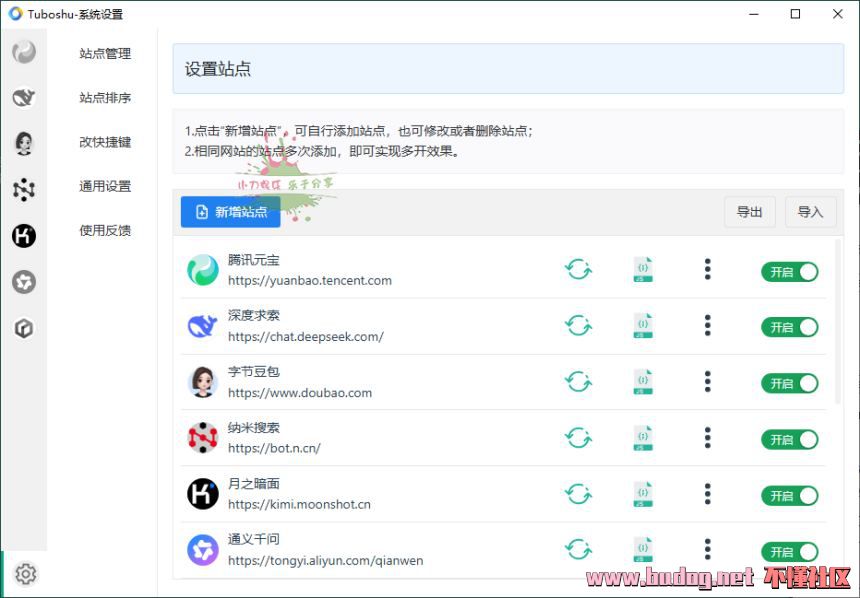The height and width of the screenshot is (598, 860).
Task: Turn off the 字节豆包 switch
Action: click(789, 383)
